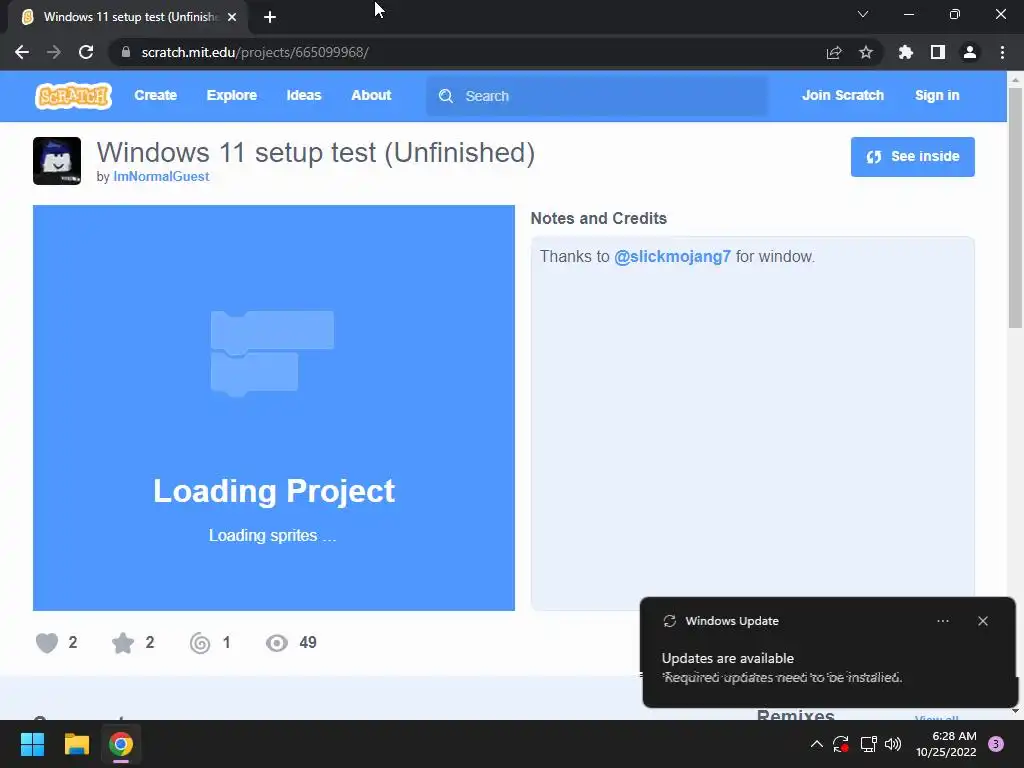
Task: Focus the Scratch Search field
Action: 597,96
